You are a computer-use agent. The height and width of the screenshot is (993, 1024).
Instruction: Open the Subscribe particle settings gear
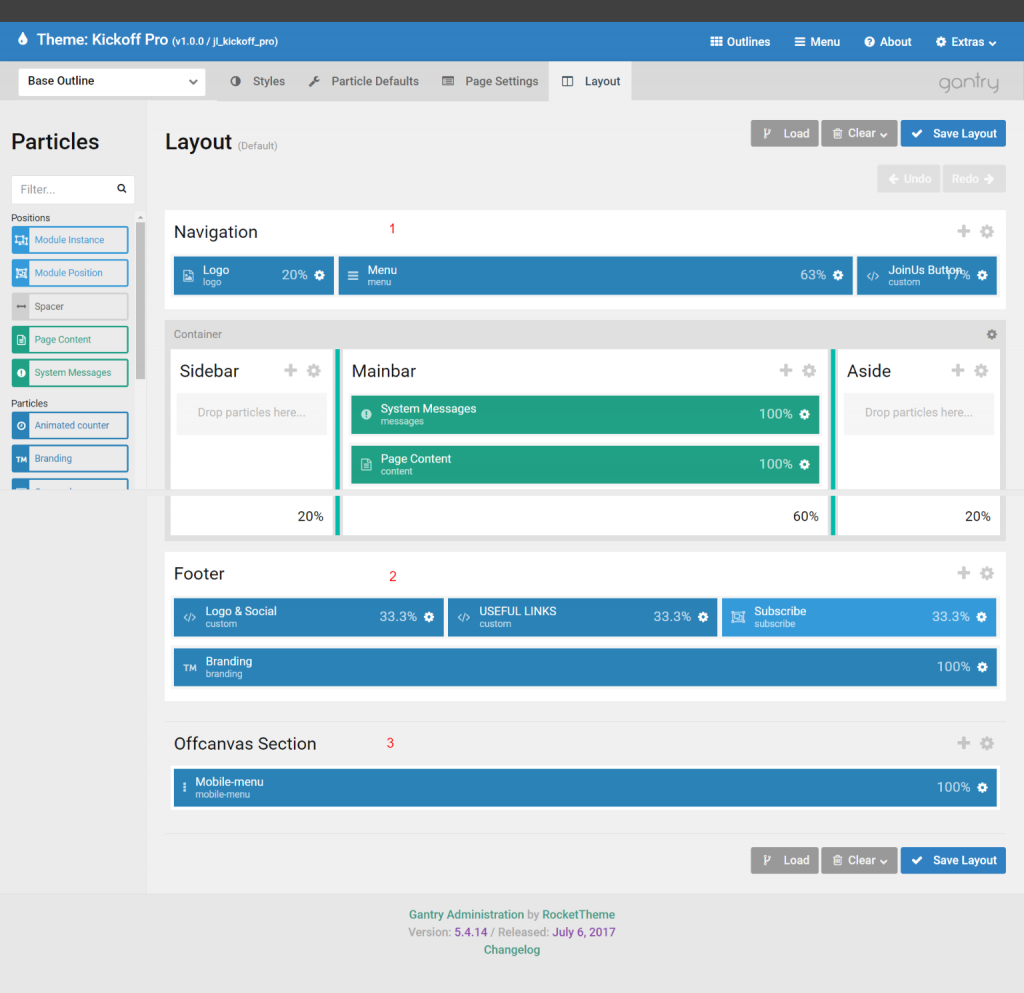click(983, 617)
